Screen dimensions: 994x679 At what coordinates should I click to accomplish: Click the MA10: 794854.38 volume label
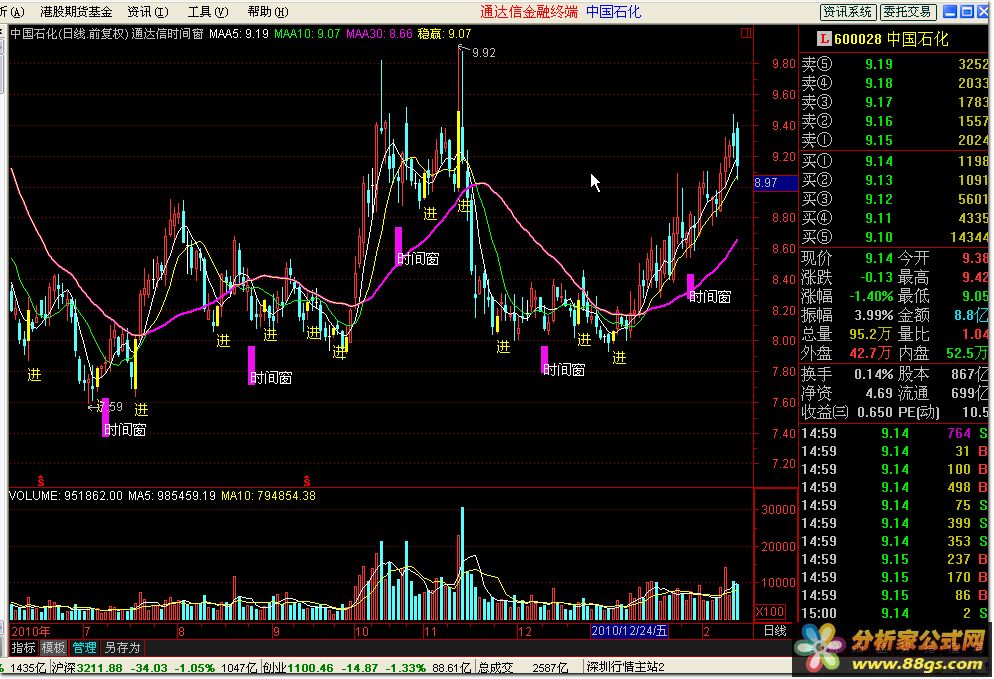pos(268,496)
